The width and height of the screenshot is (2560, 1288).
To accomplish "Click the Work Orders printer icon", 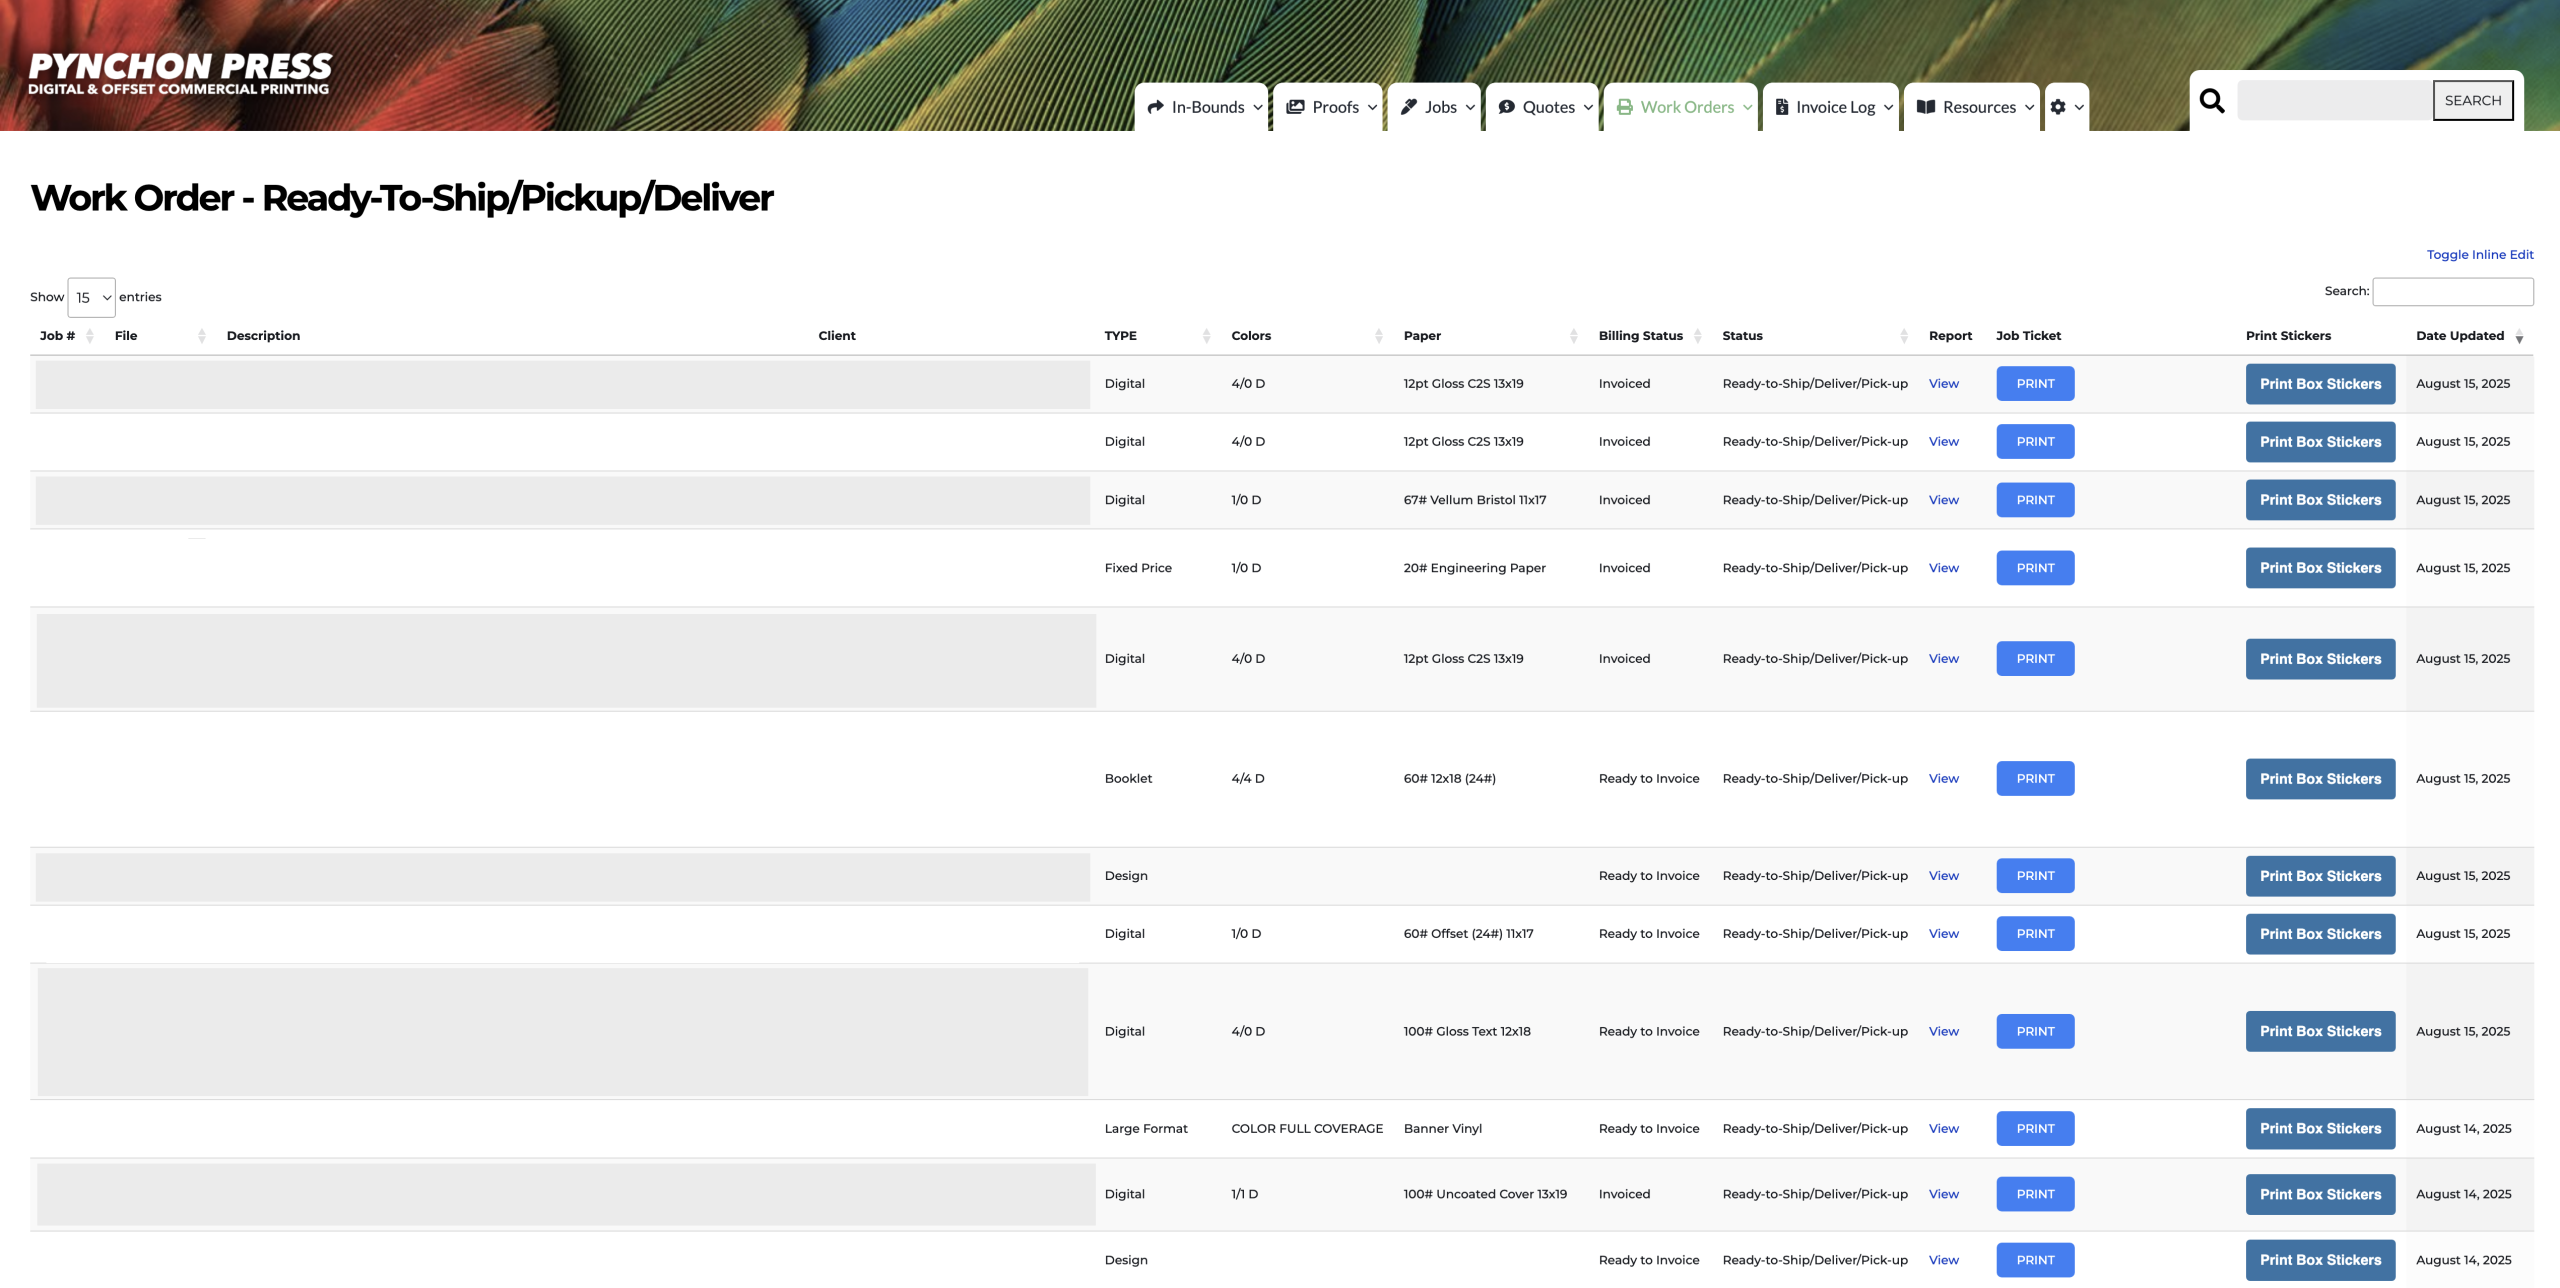I will 1624,107.
